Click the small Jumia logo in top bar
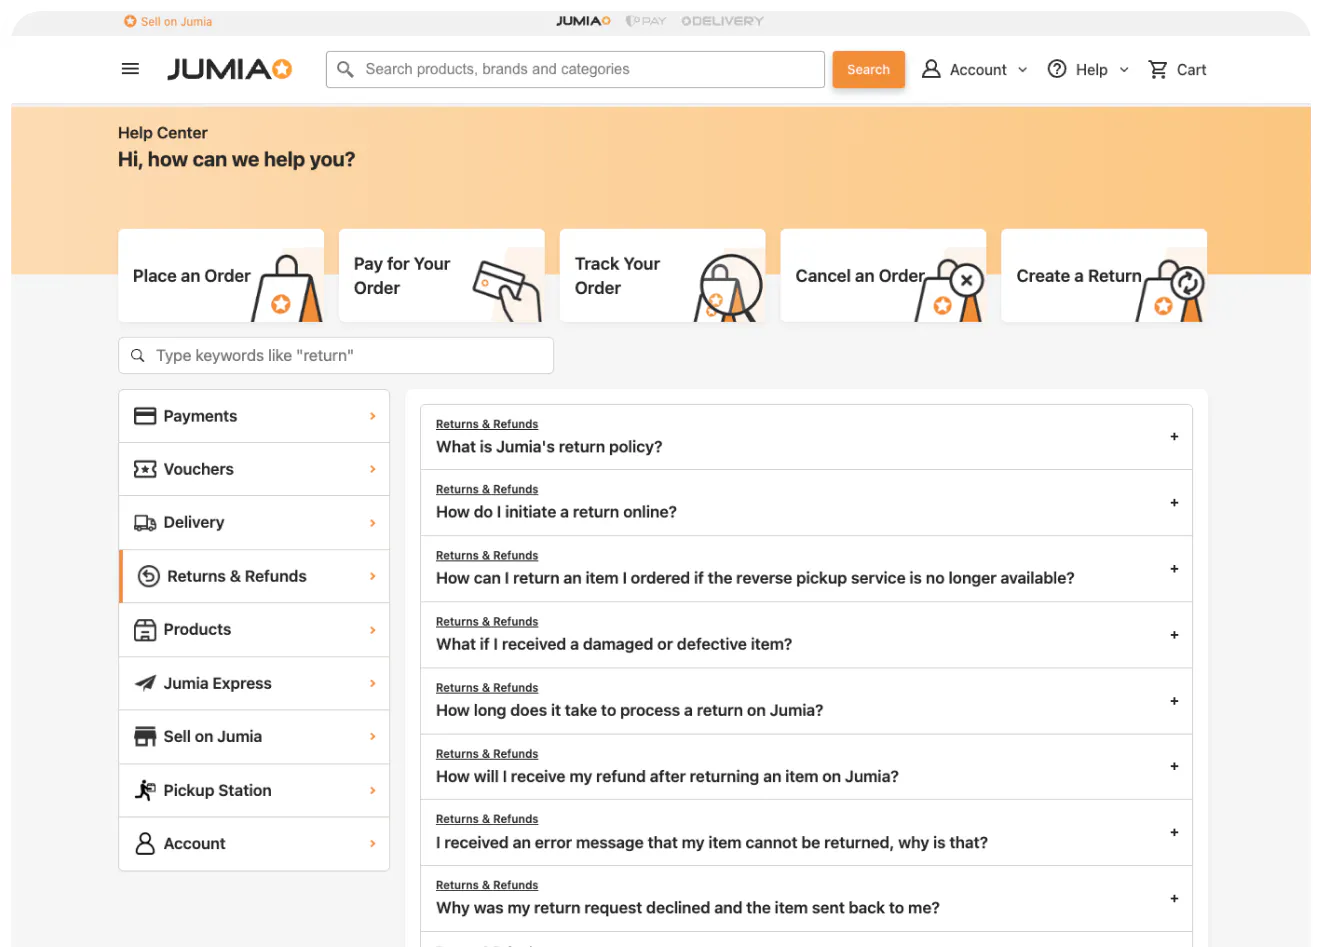The width and height of the screenshot is (1322, 947). point(583,21)
